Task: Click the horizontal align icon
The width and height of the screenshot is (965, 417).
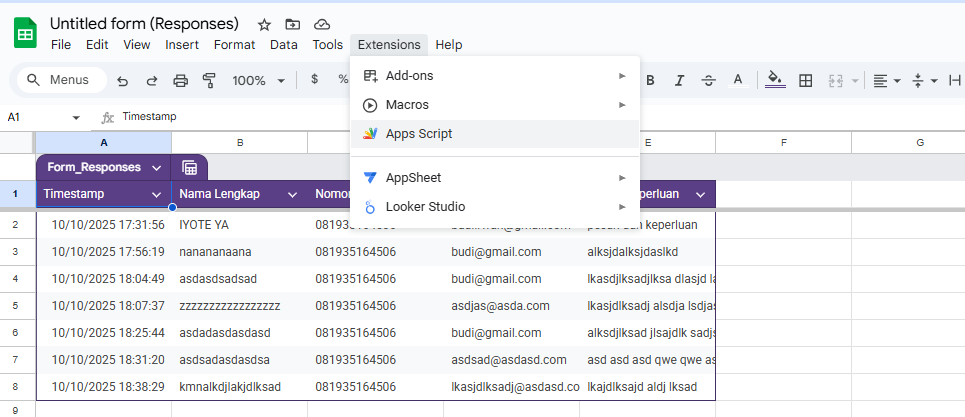Action: pos(881,81)
